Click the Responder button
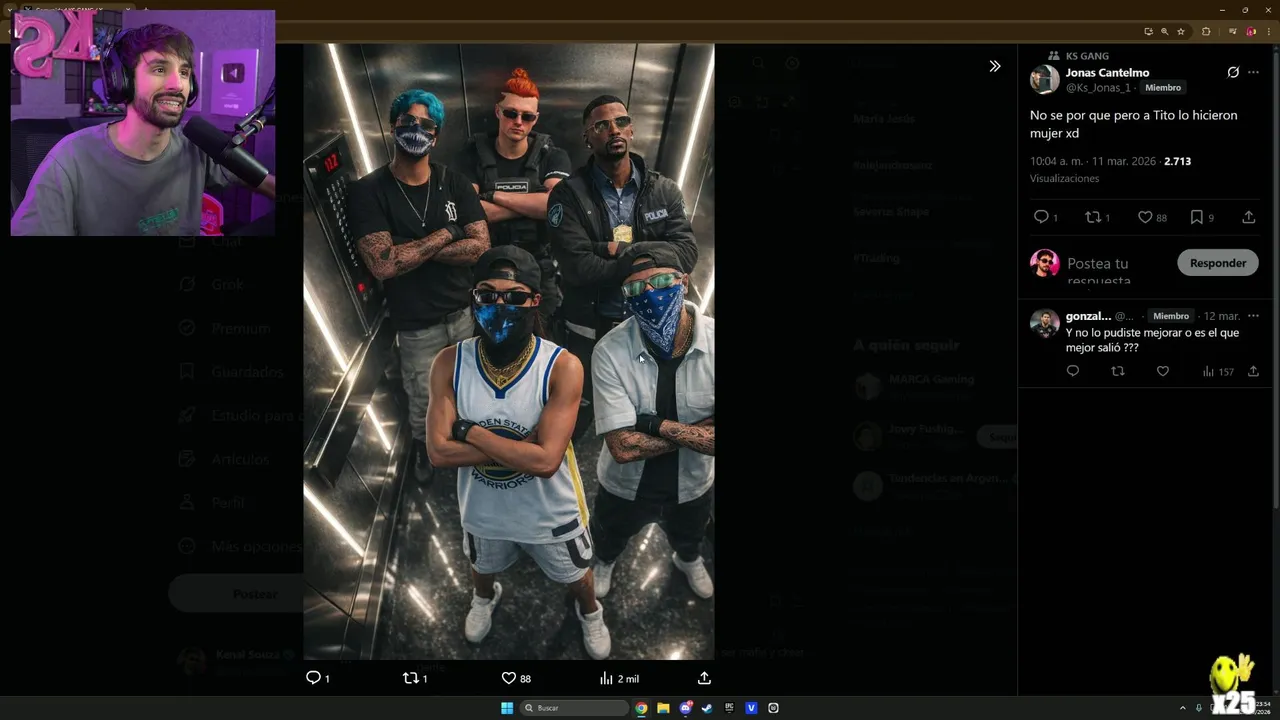 tap(1218, 263)
